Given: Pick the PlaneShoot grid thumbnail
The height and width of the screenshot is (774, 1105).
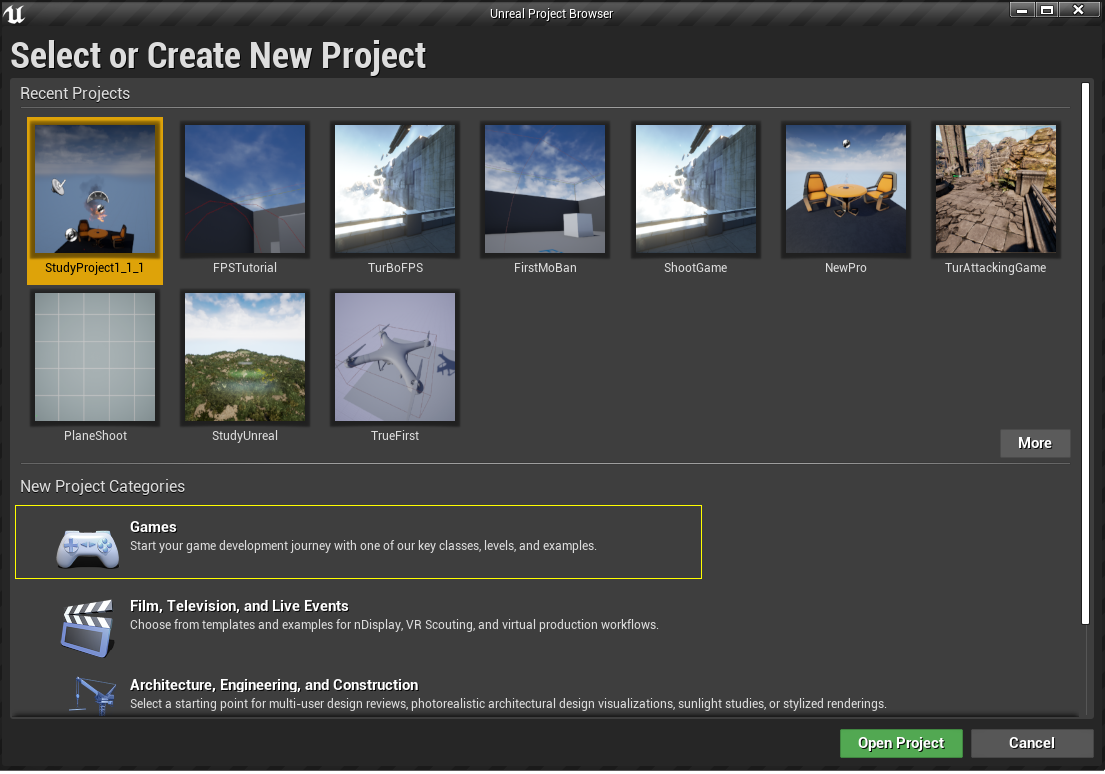Looking at the screenshot, I should [x=95, y=357].
